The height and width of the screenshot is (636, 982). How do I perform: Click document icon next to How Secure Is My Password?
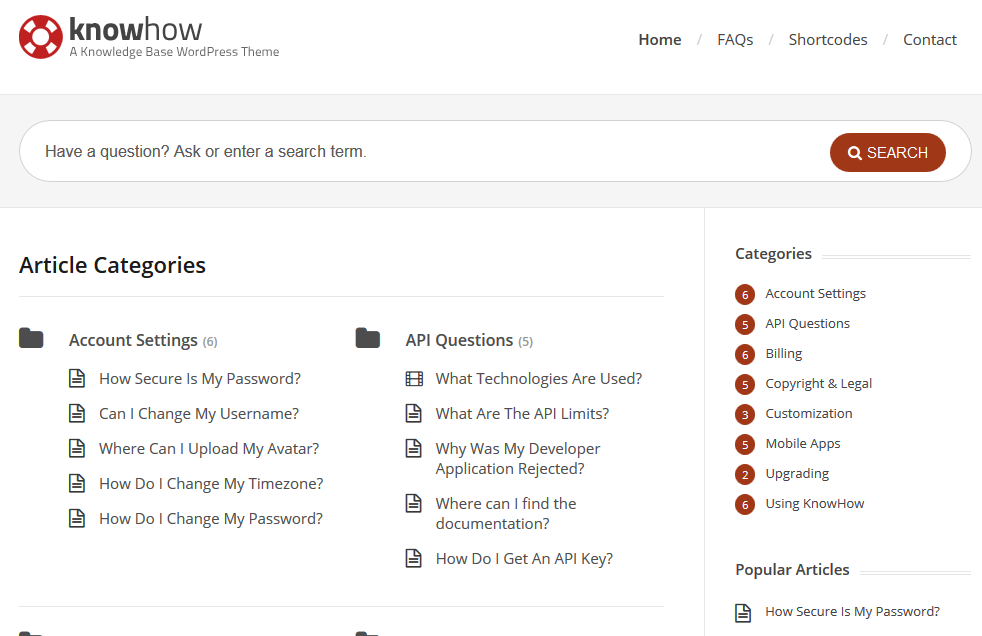pyautogui.click(x=77, y=379)
